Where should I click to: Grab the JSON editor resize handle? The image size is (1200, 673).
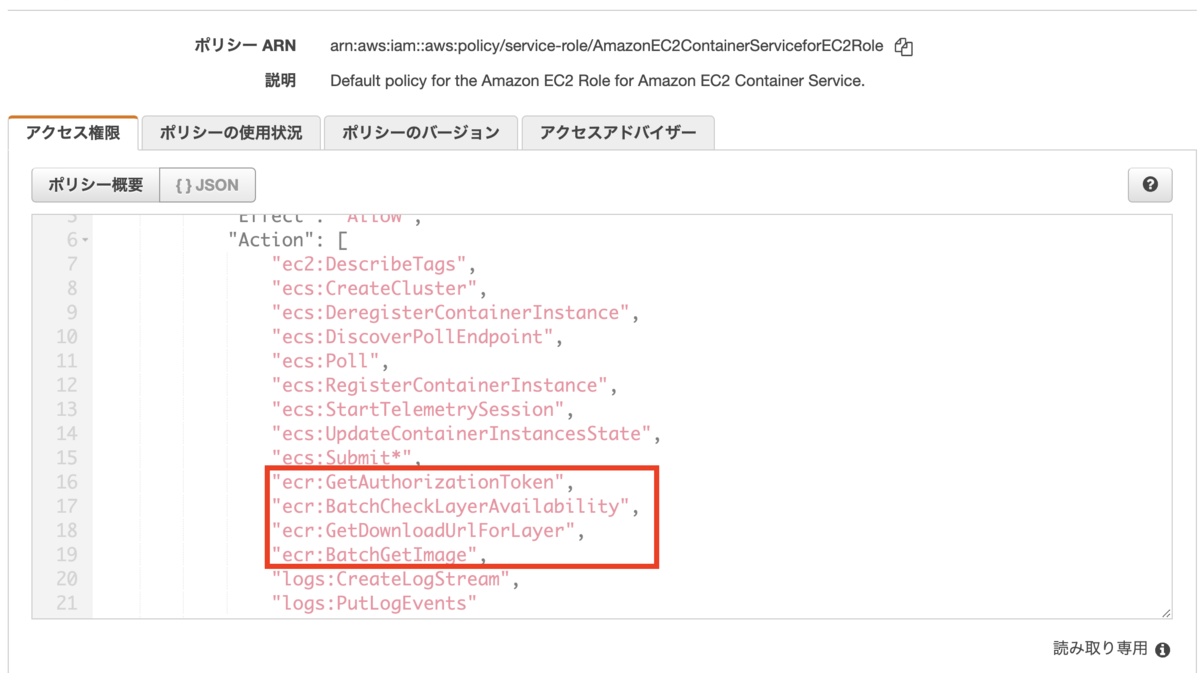coord(1165,612)
